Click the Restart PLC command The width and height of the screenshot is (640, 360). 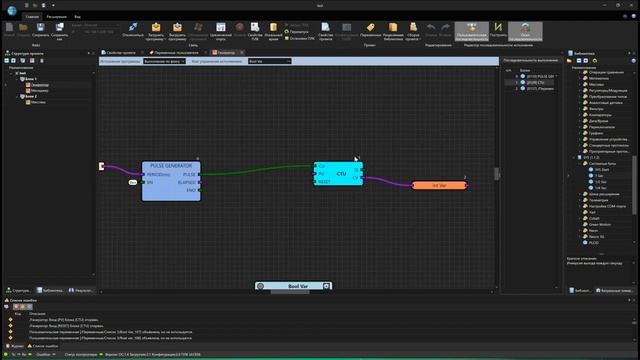point(297,31)
